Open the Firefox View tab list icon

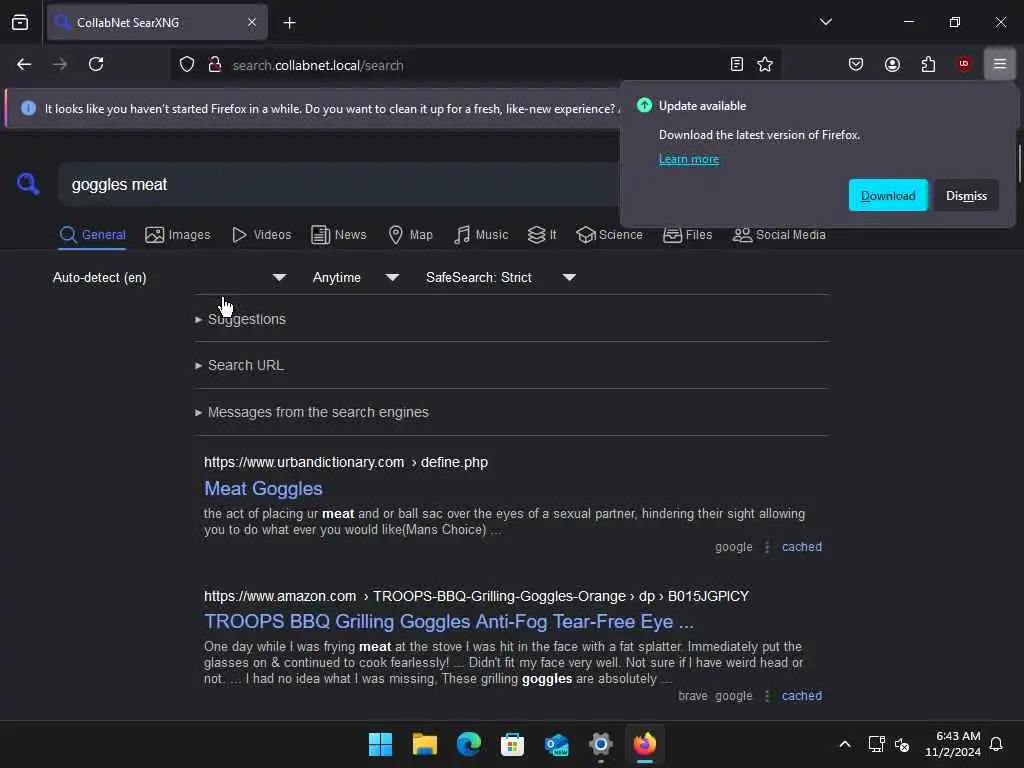click(20, 22)
